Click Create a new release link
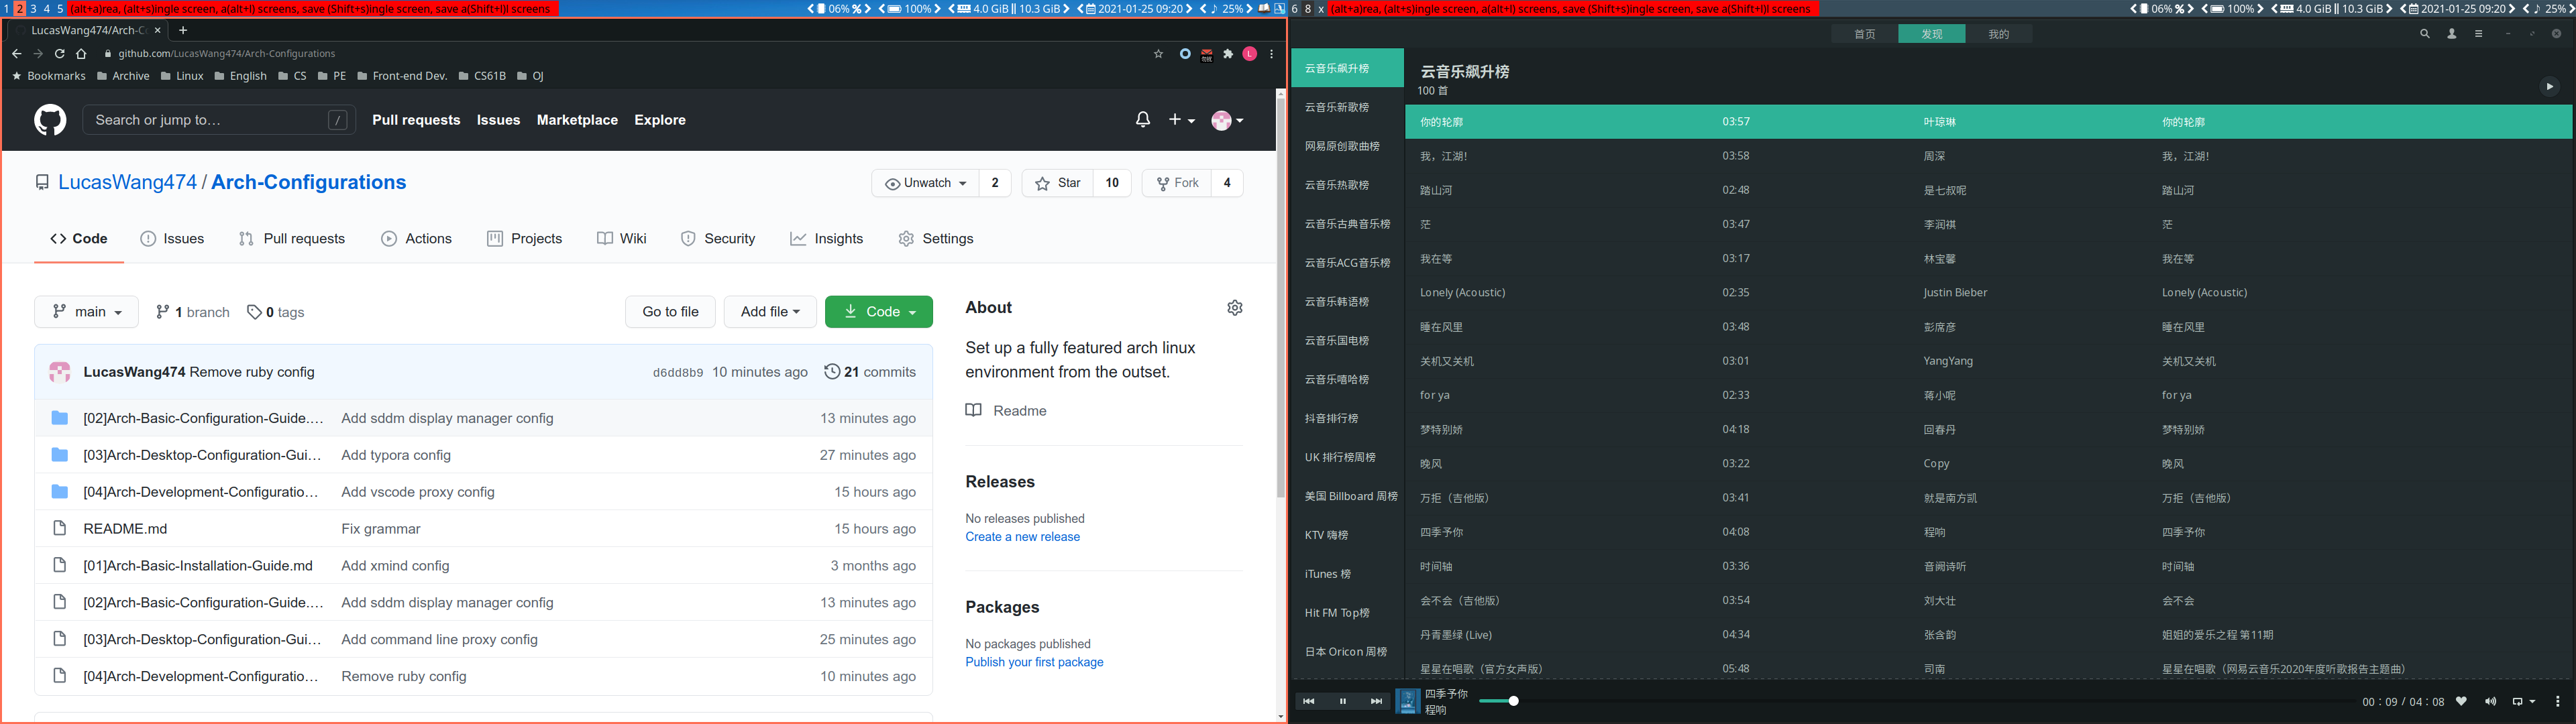Viewport: 2576px width, 724px height. pyautogui.click(x=1022, y=537)
